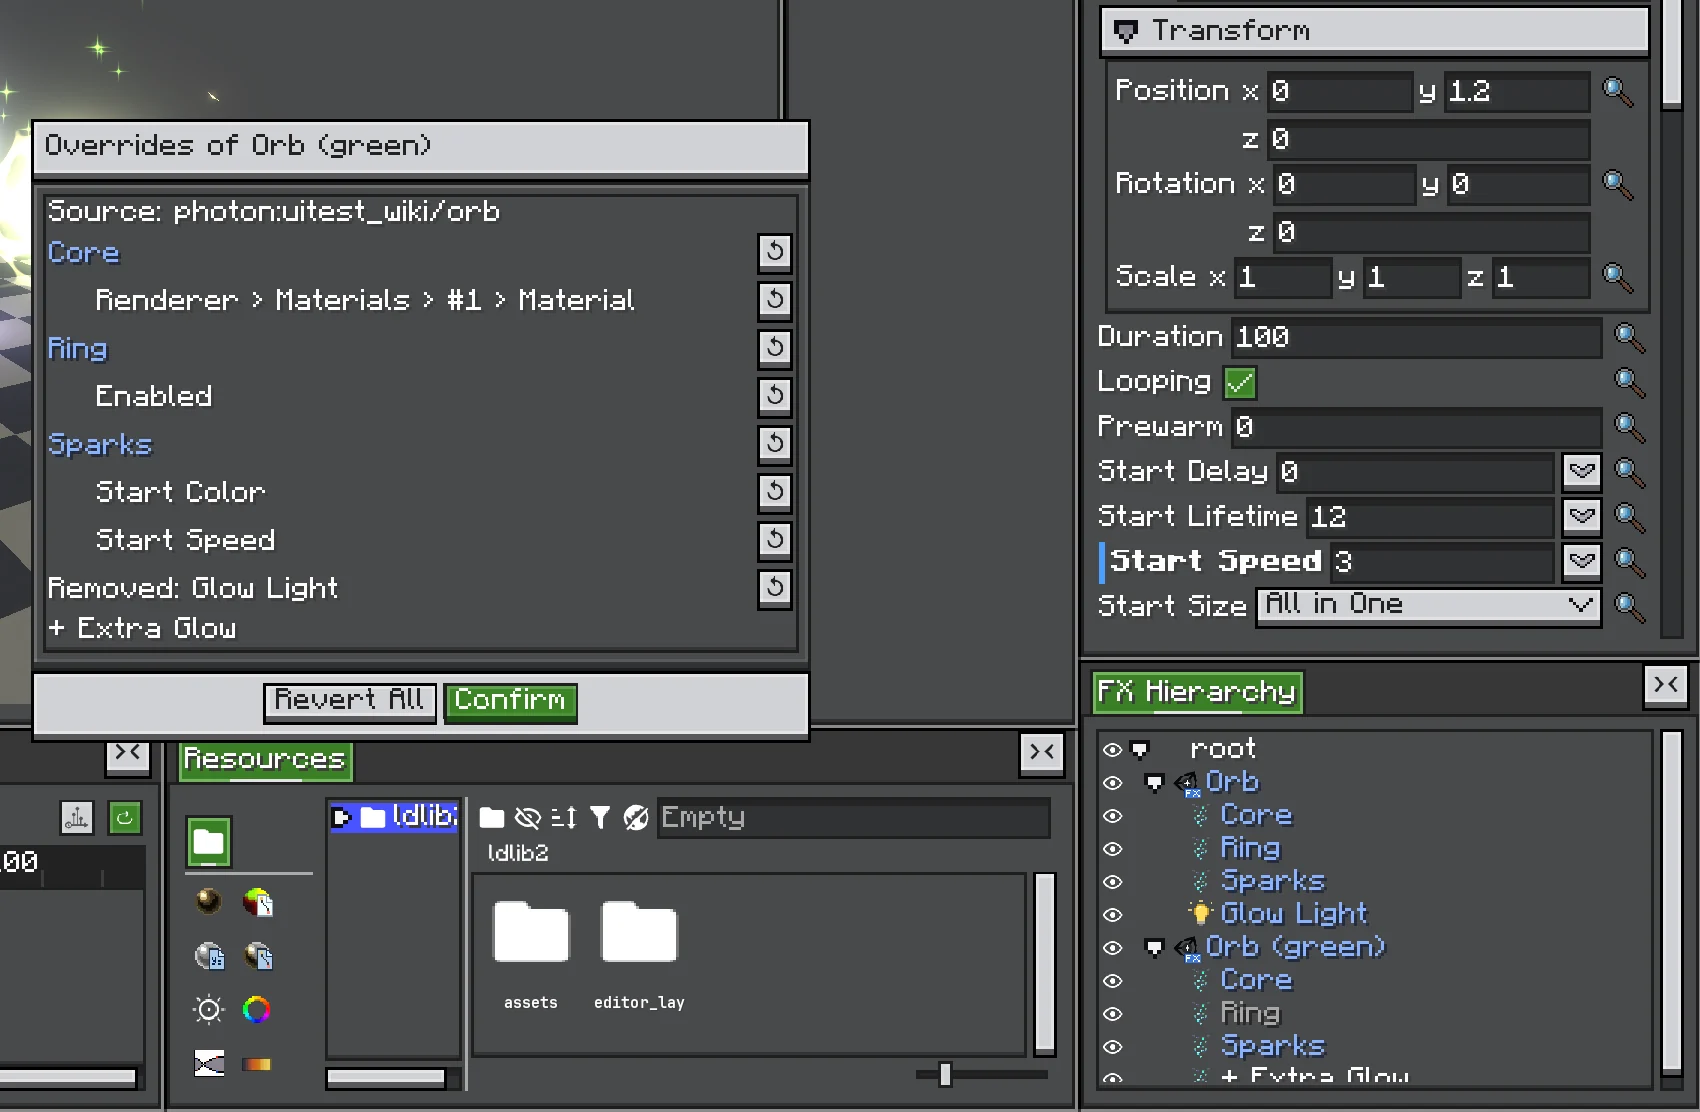Click the sort icon in Resources toolbar

(x=564, y=818)
